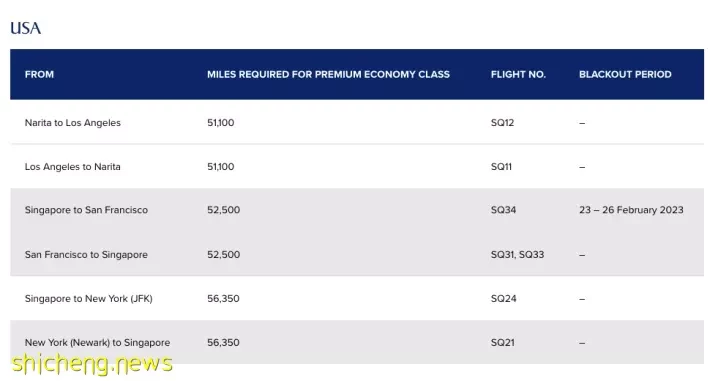Click flight number SQ24
Viewport: 710px width, 381px height.
click(504, 299)
